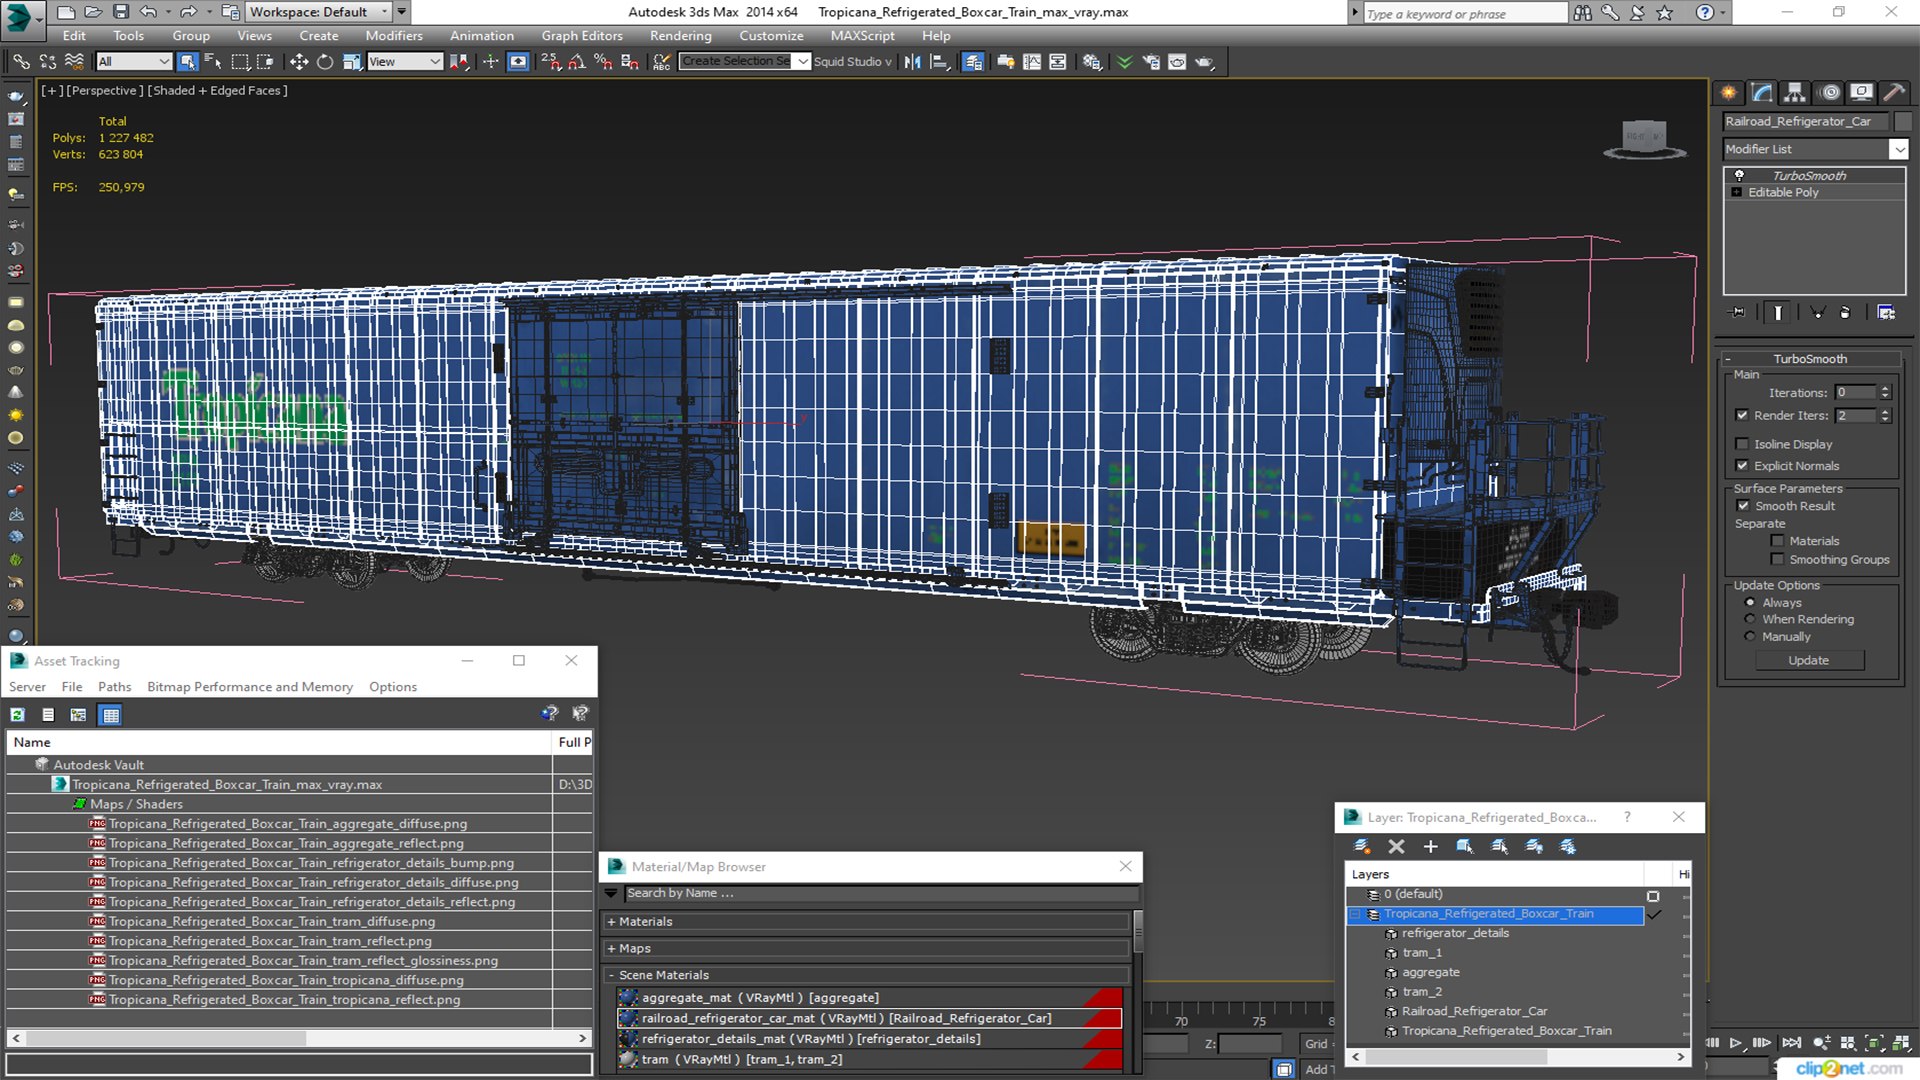Toggle TurboSmooth modifier lightbulb on/off
The height and width of the screenshot is (1080, 1920).
click(1739, 175)
